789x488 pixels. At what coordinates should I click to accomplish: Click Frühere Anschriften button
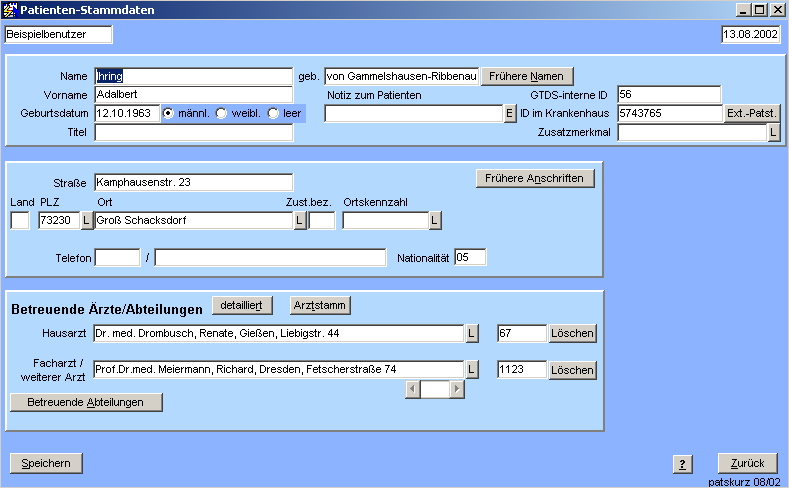pos(535,178)
